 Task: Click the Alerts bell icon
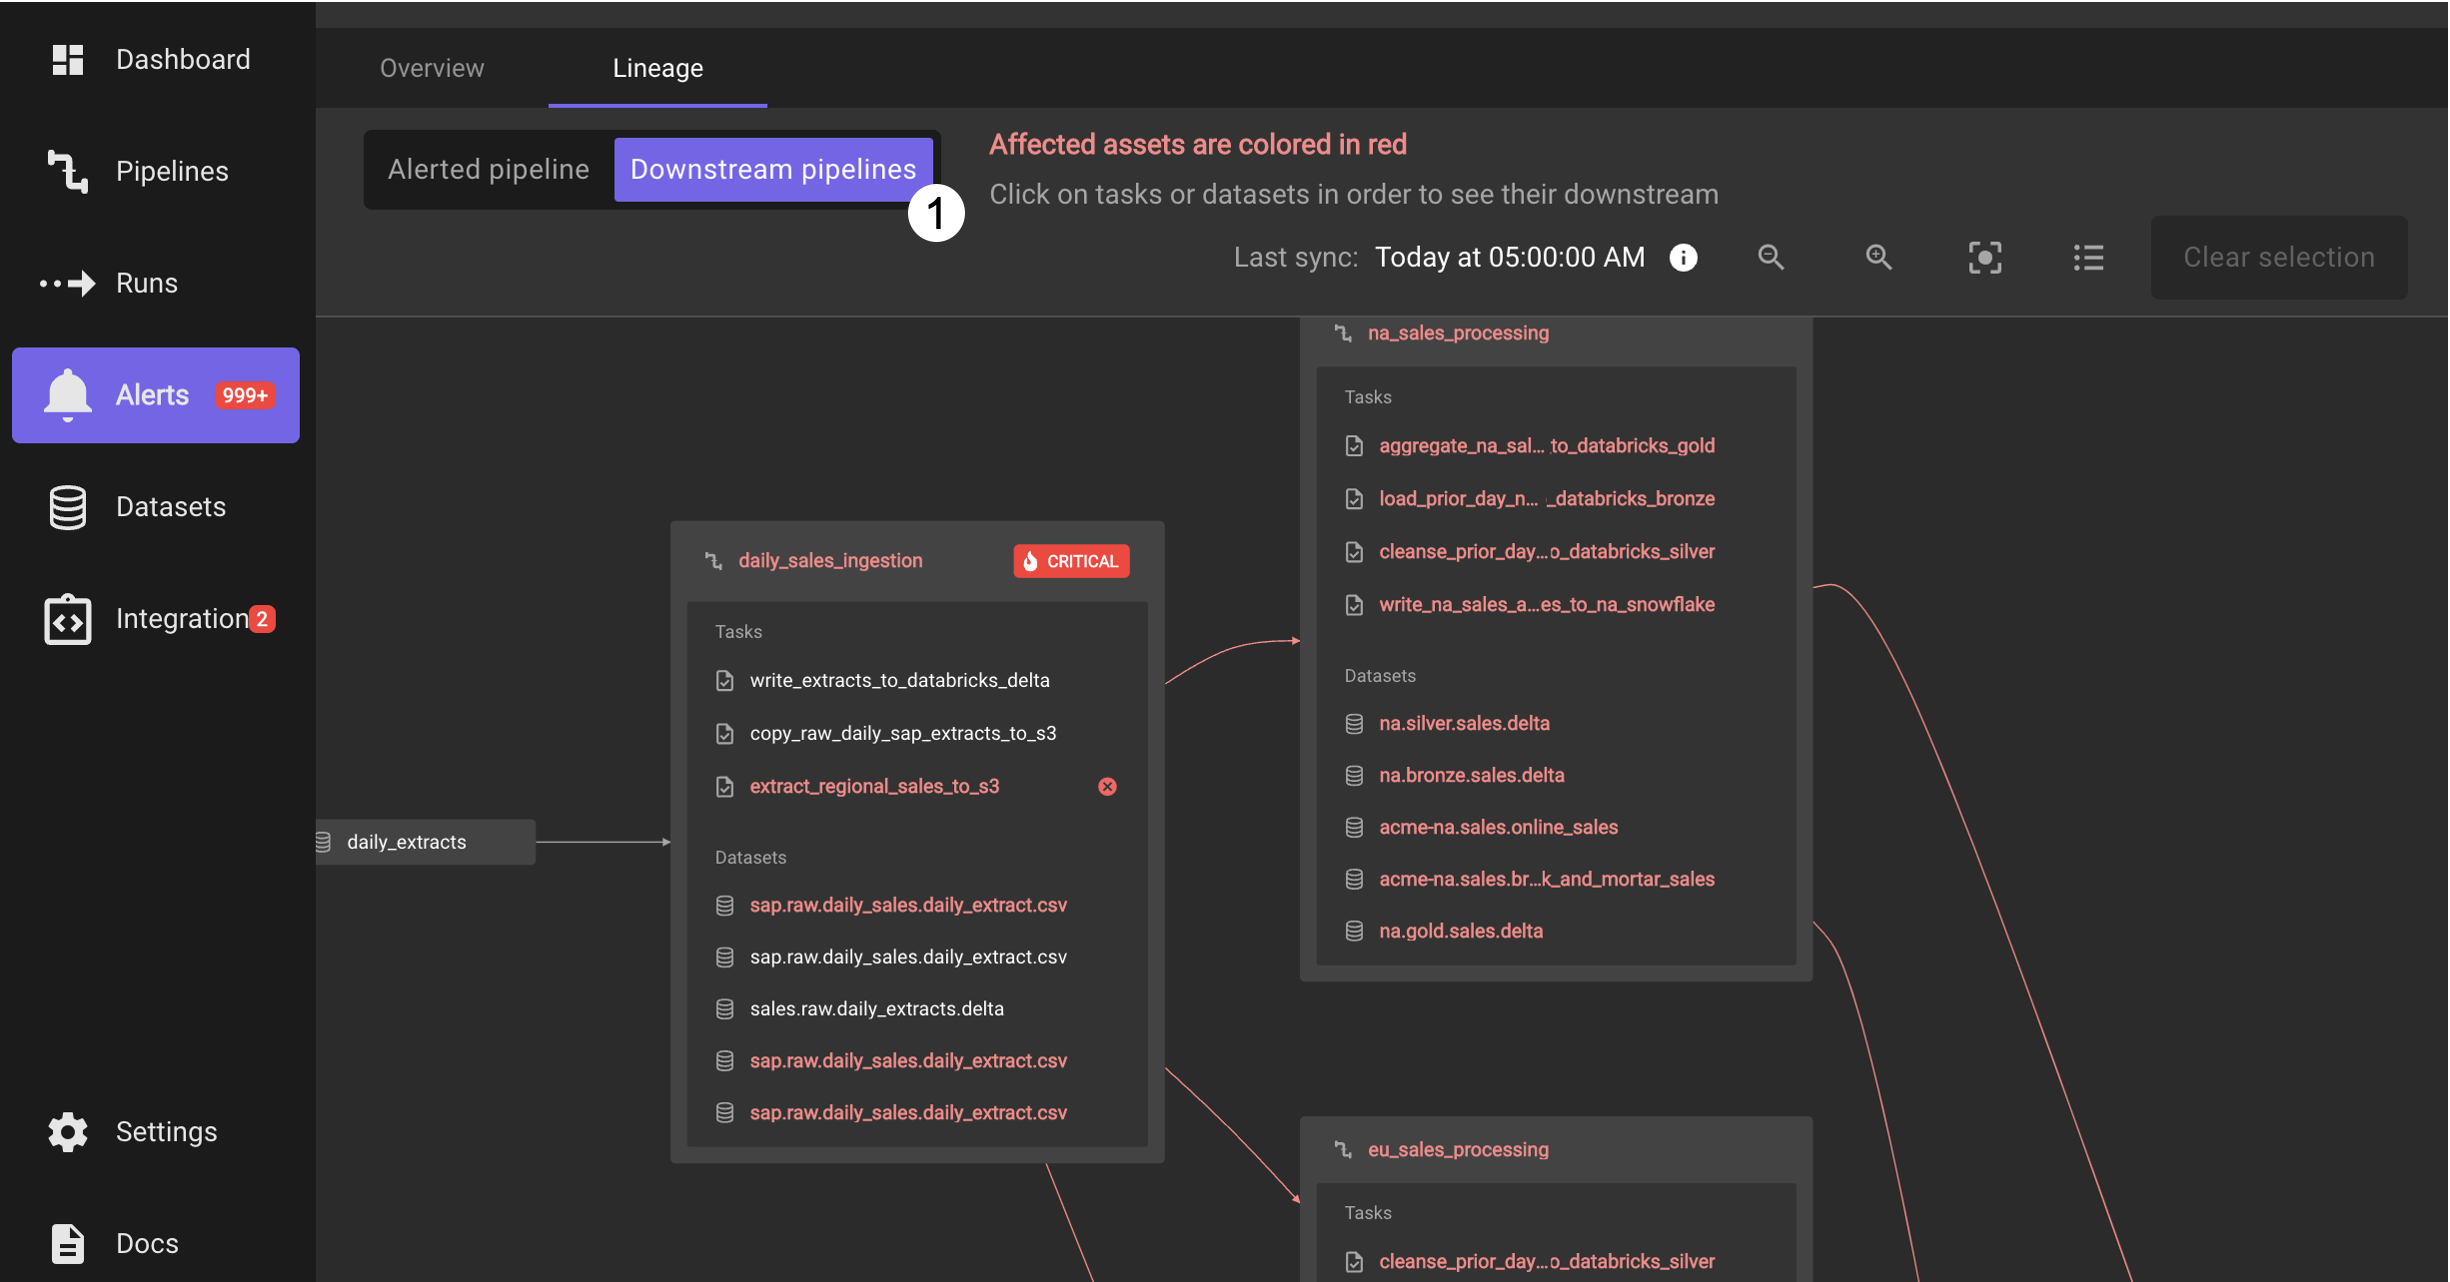click(x=68, y=394)
